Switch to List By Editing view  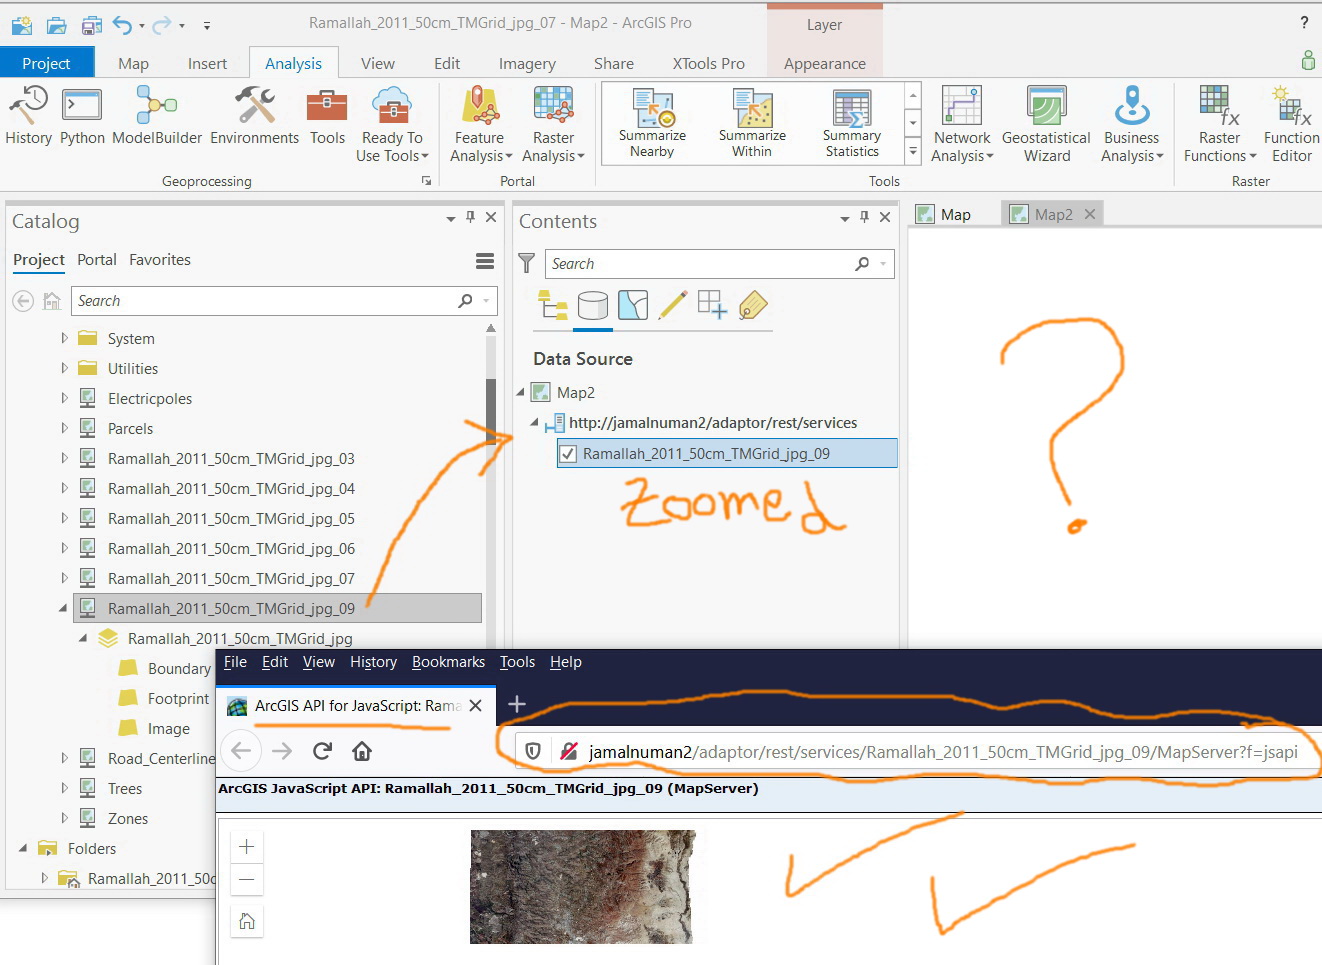tap(673, 305)
